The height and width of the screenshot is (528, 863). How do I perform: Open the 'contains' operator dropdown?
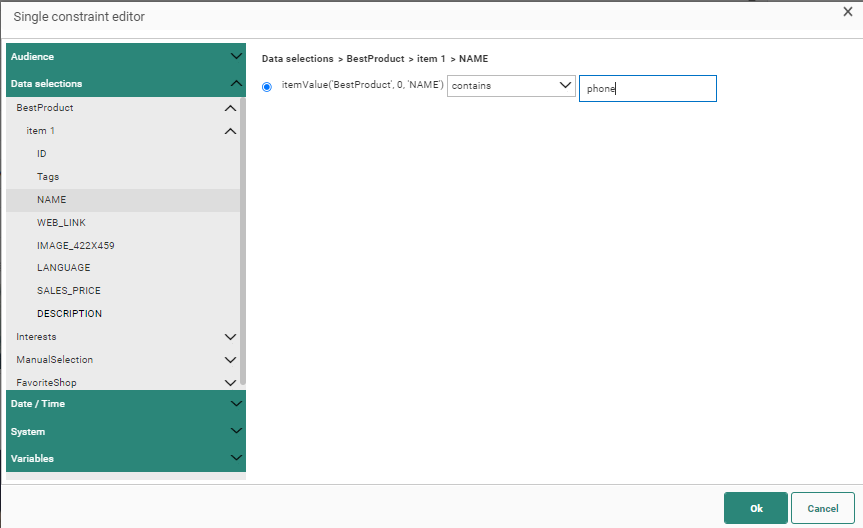(x=510, y=86)
